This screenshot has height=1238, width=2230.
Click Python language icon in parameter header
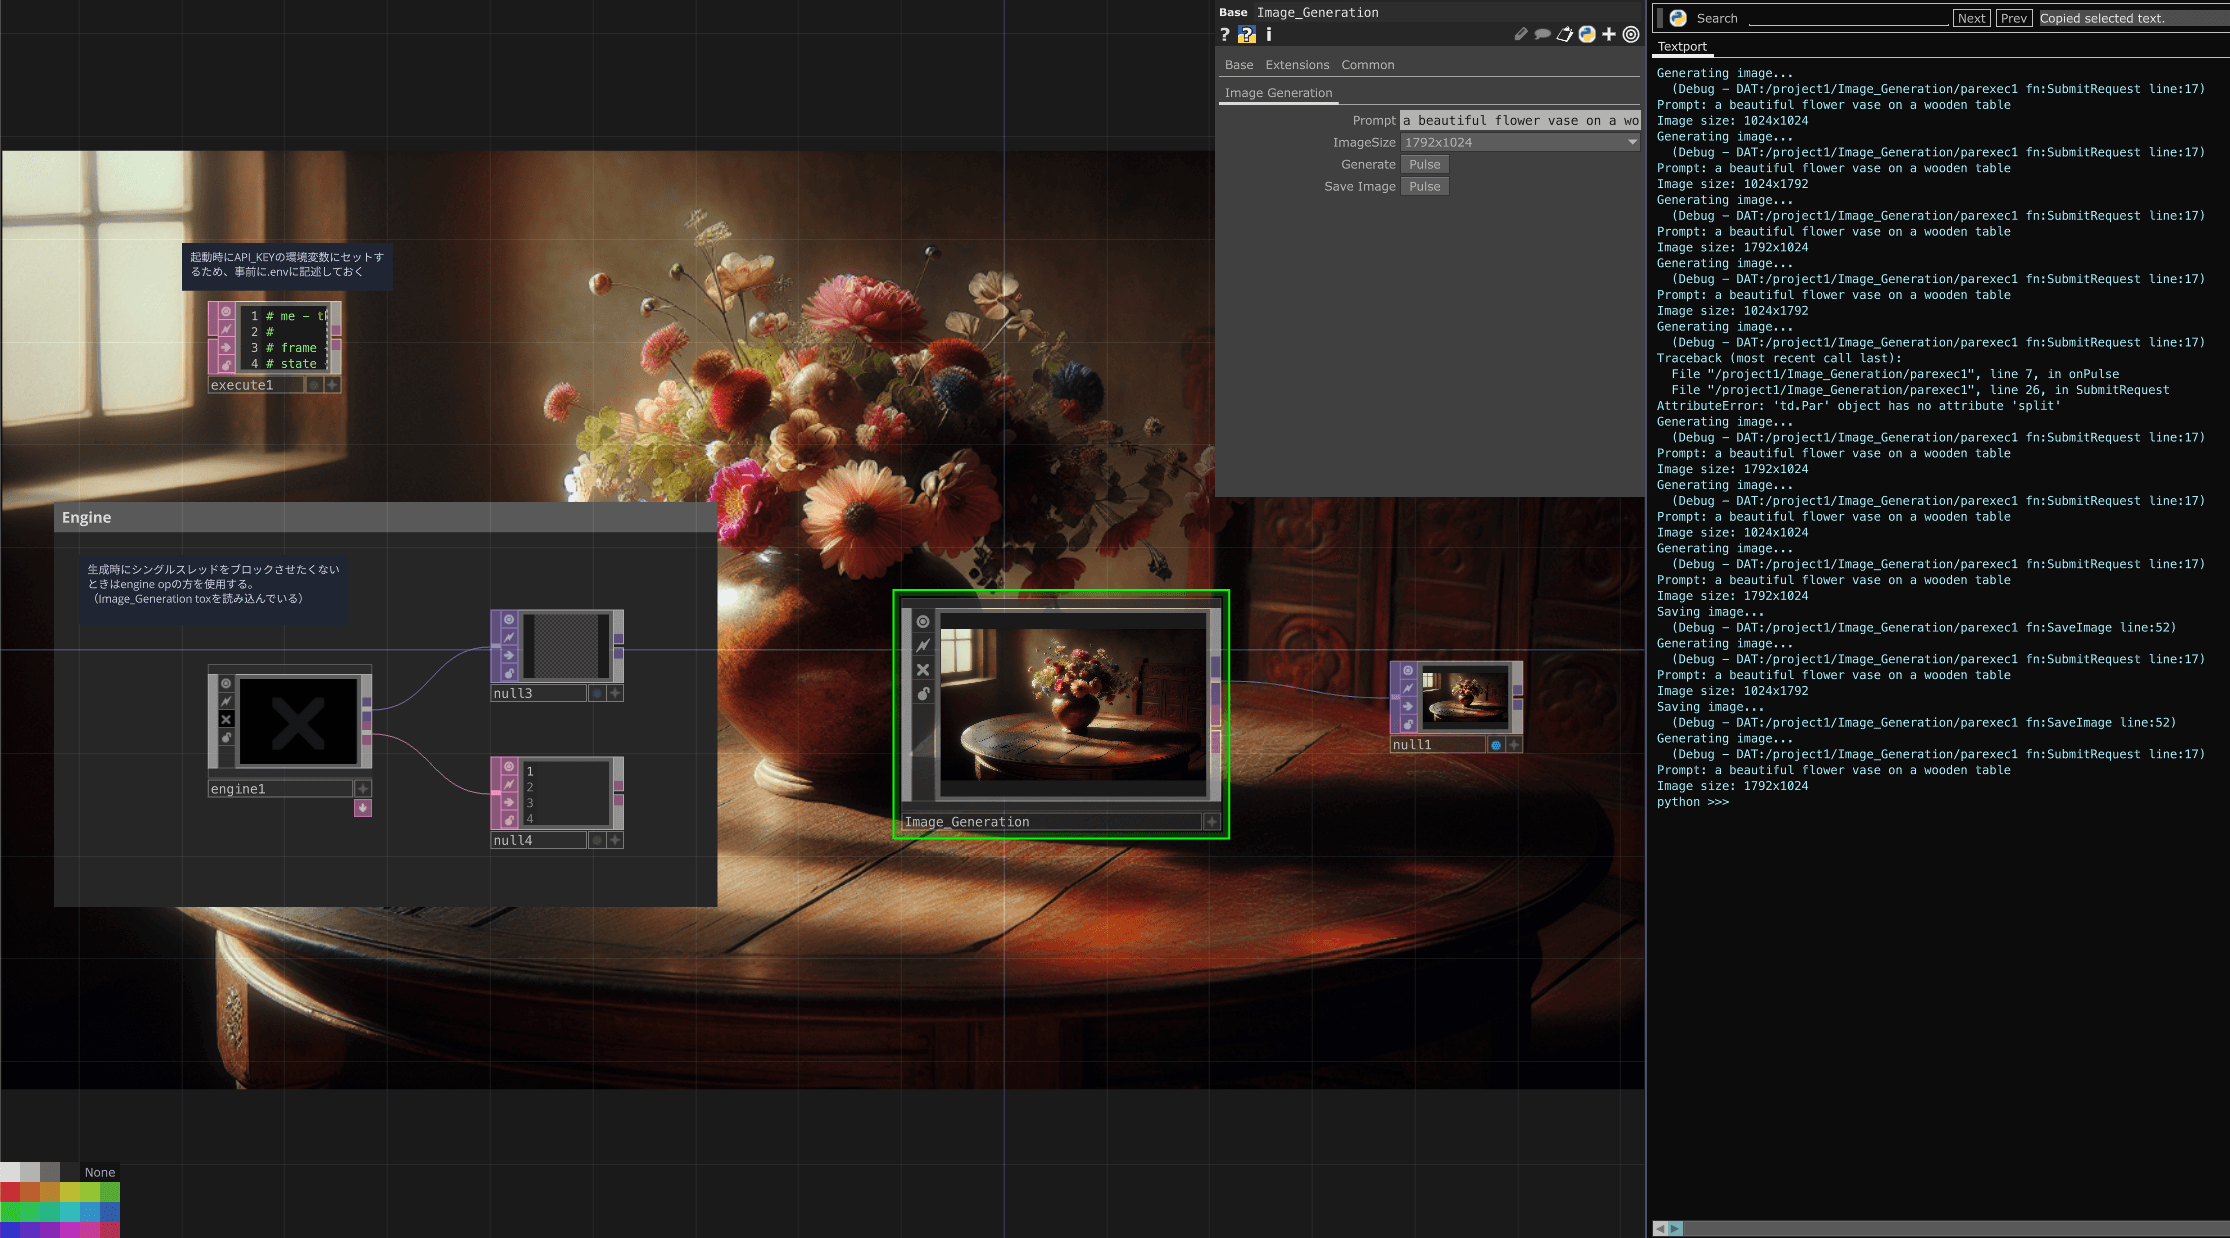tap(1587, 35)
